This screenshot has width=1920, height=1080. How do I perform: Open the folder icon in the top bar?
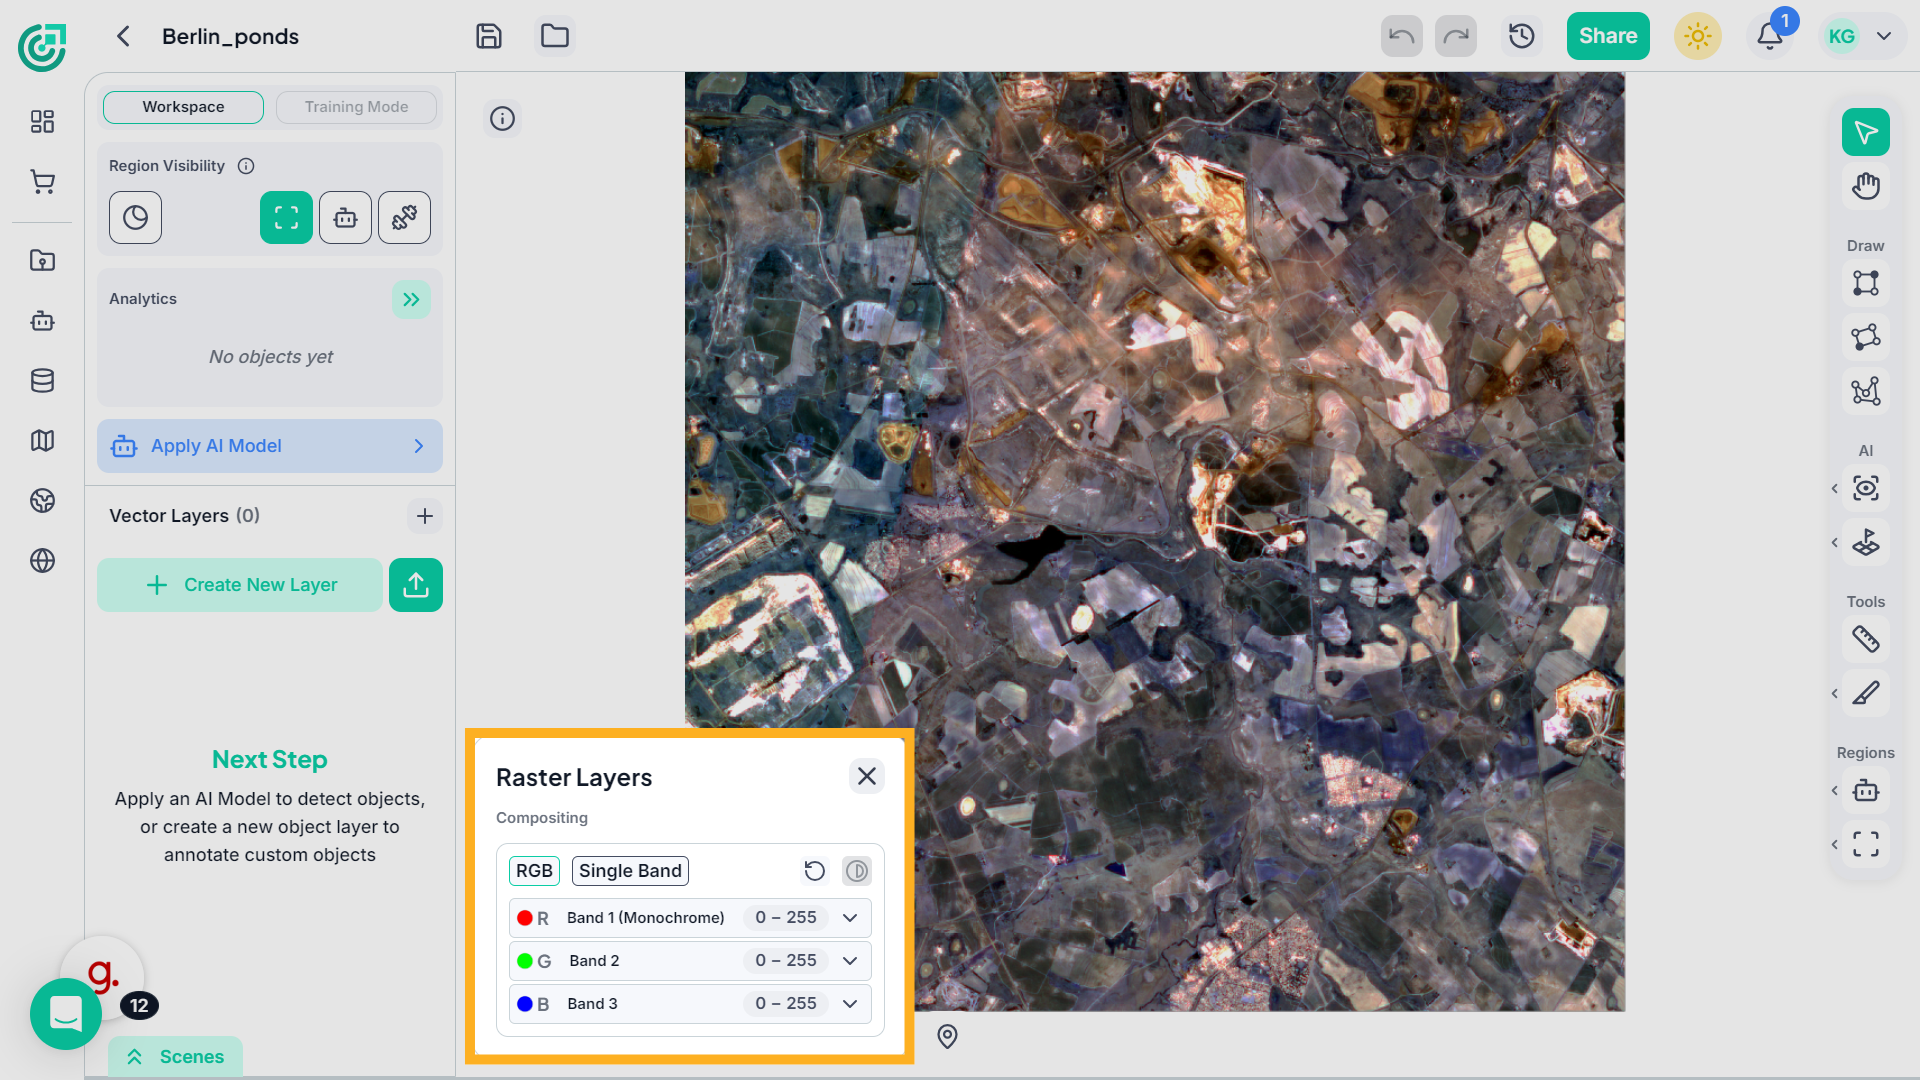click(555, 36)
